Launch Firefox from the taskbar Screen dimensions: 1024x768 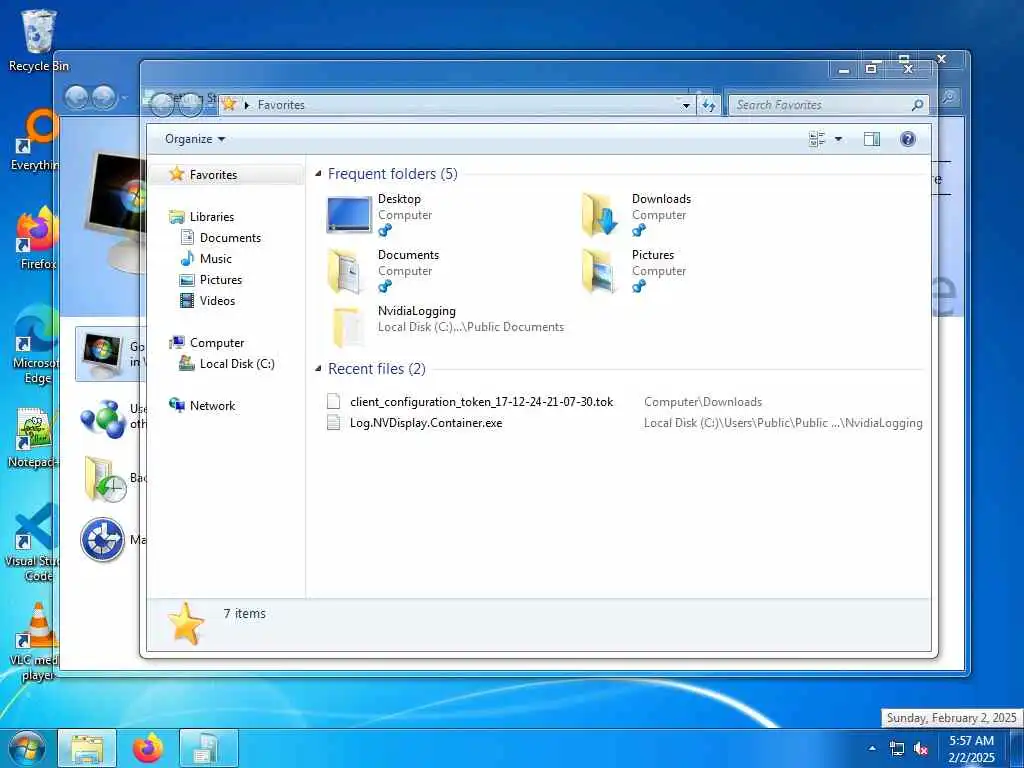[148, 749]
